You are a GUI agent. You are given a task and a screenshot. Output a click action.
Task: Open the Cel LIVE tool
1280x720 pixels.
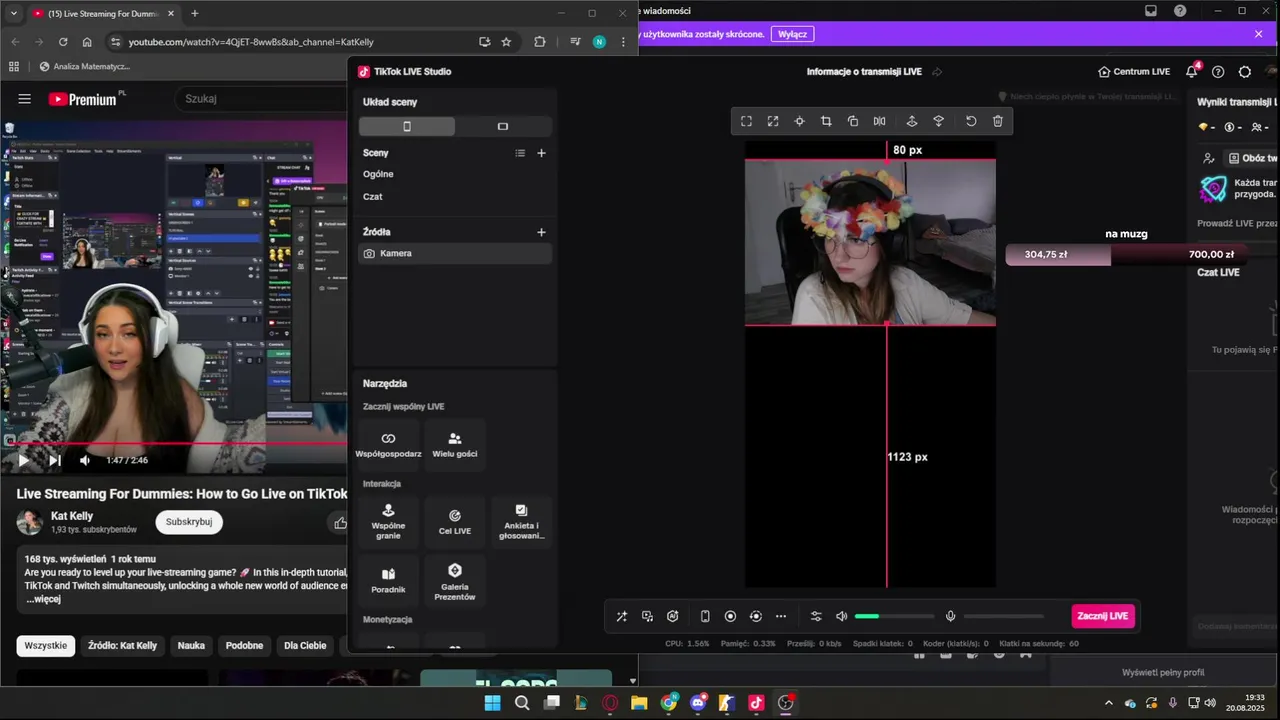[x=454, y=521]
